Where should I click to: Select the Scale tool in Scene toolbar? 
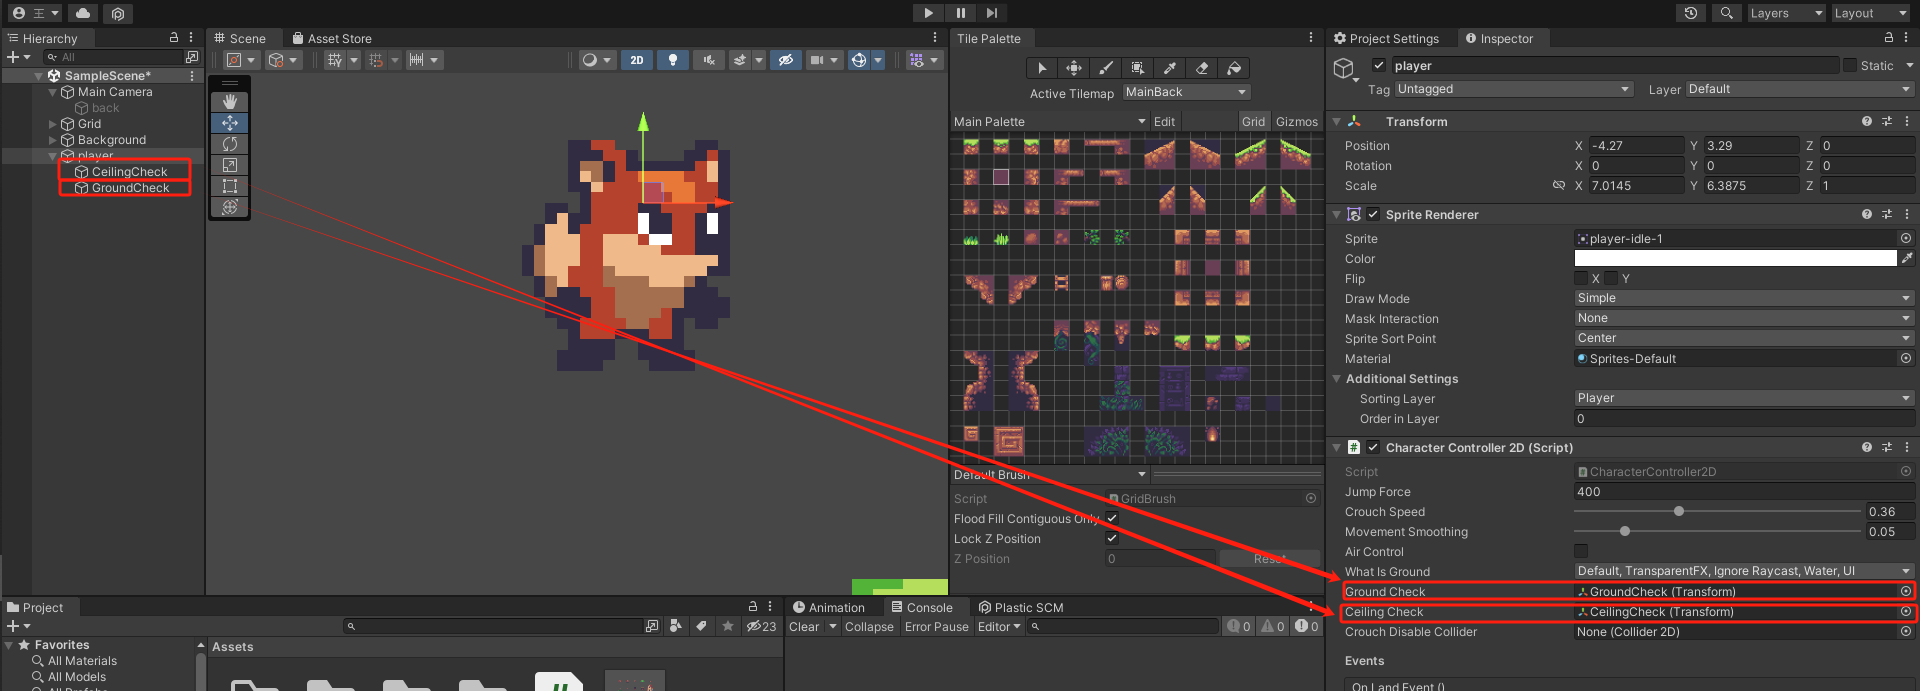pos(230,165)
